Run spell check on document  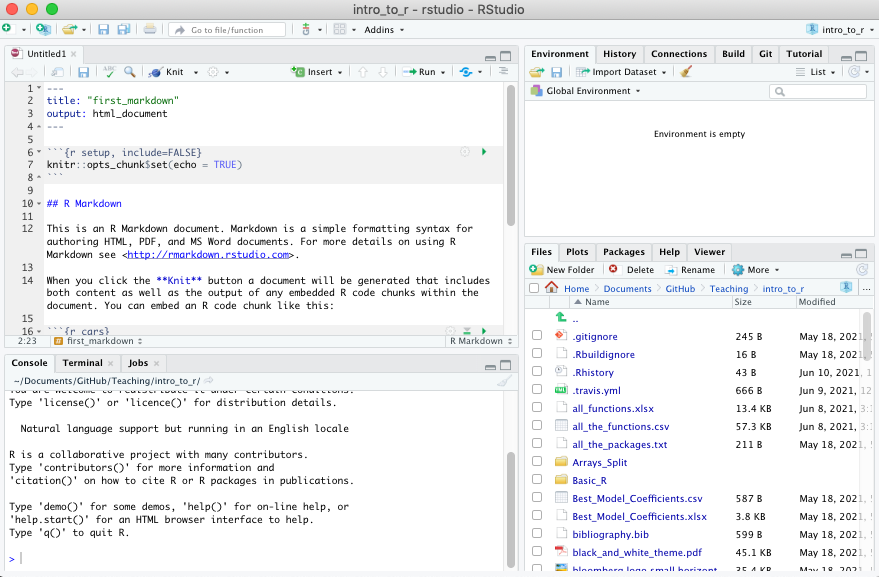point(109,71)
